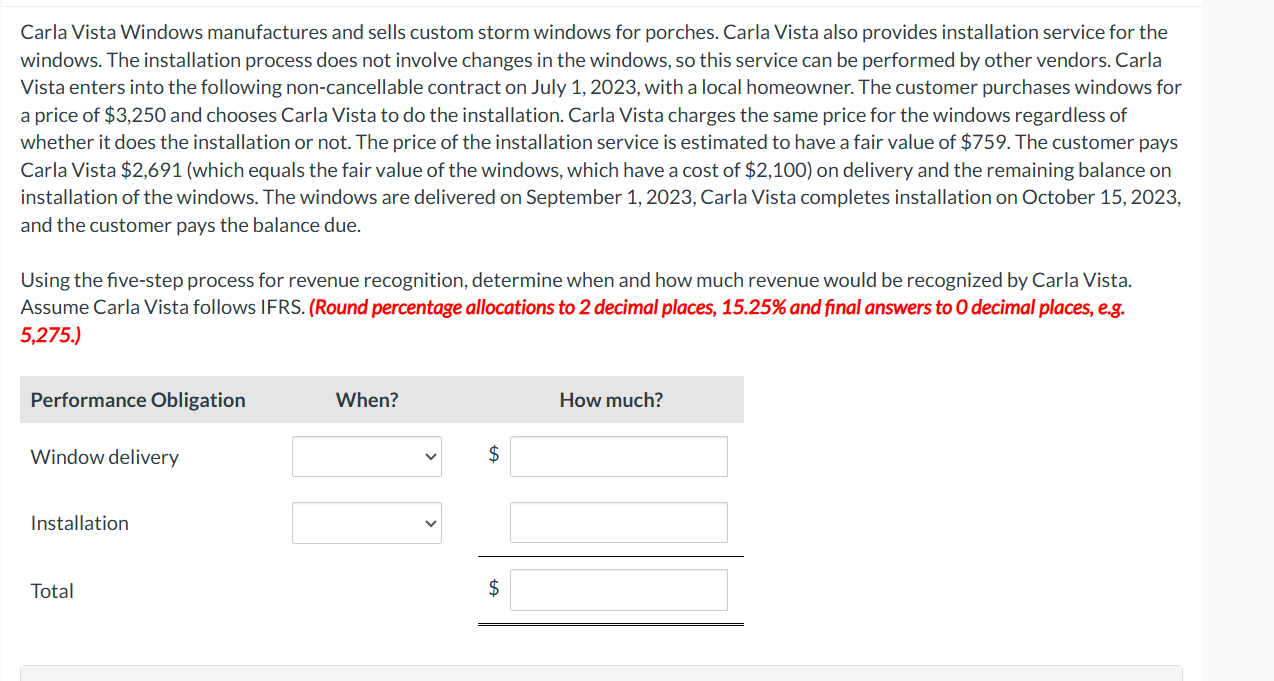The height and width of the screenshot is (681, 1274).
Task: Select the Window delivery row label
Action: (x=104, y=456)
